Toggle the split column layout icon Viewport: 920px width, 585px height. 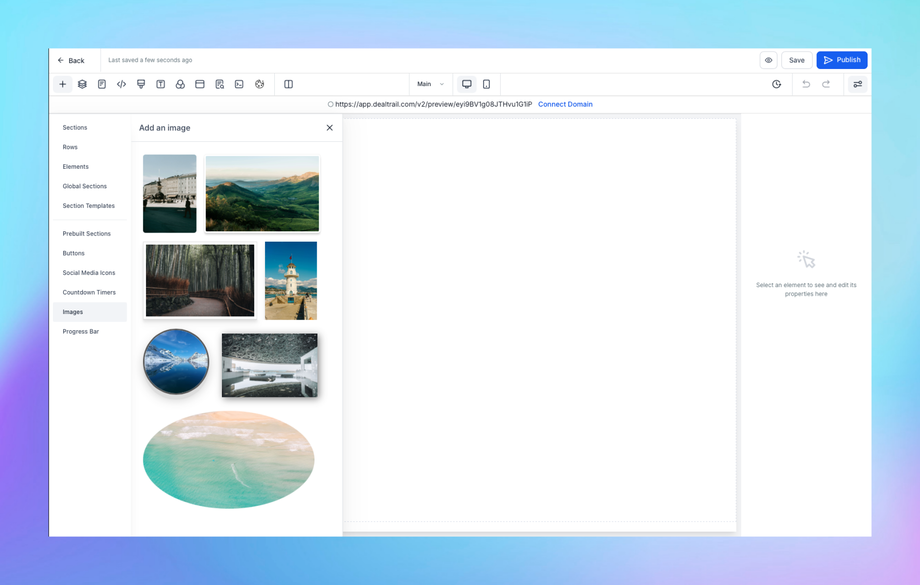tap(288, 84)
